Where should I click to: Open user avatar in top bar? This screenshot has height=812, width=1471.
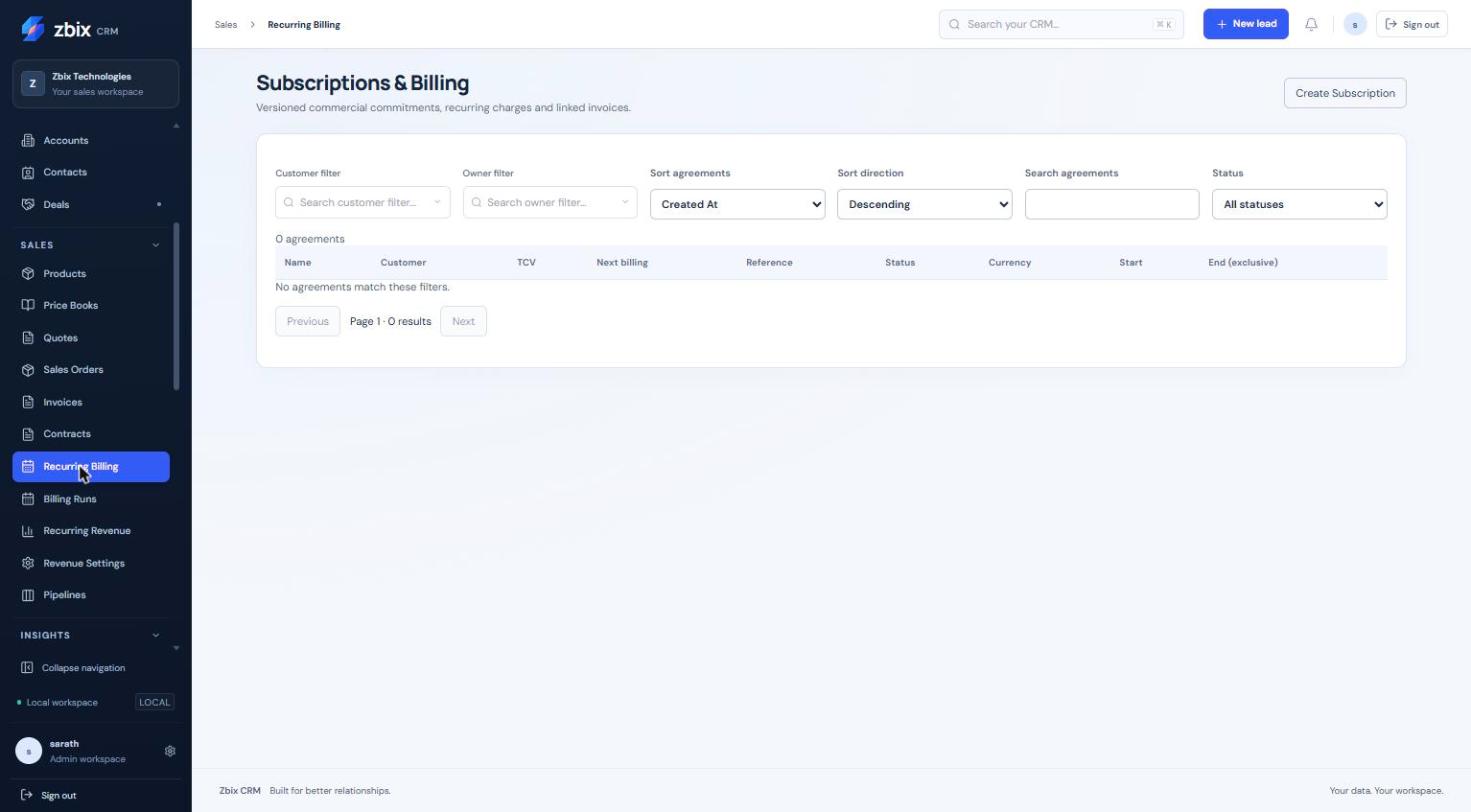(1355, 24)
